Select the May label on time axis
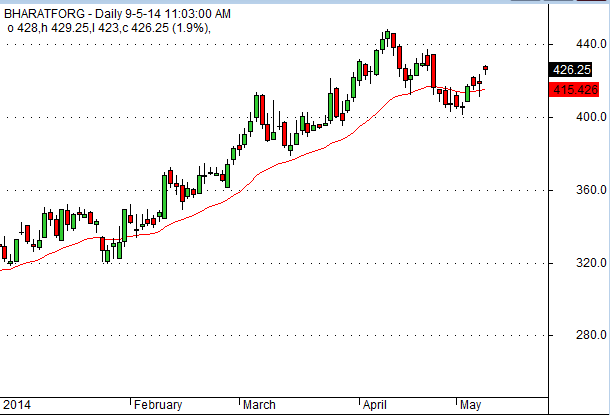Image resolution: width=610 pixels, height=415 pixels. (471, 405)
